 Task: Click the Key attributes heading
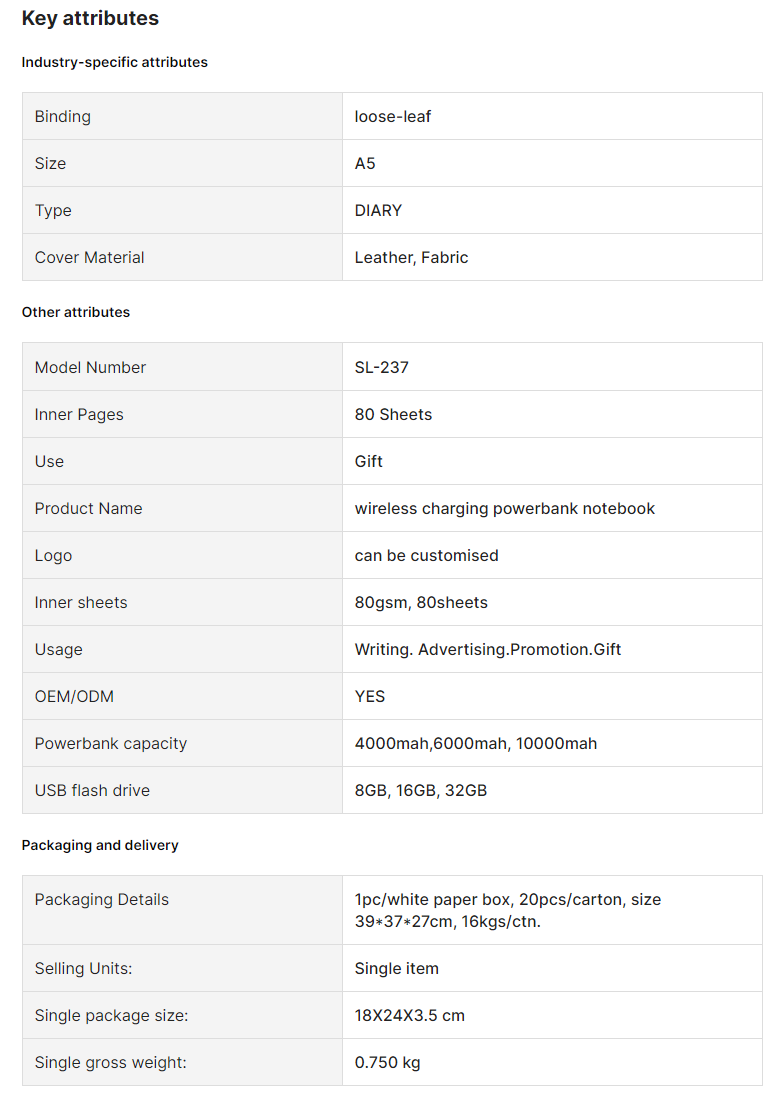90,18
